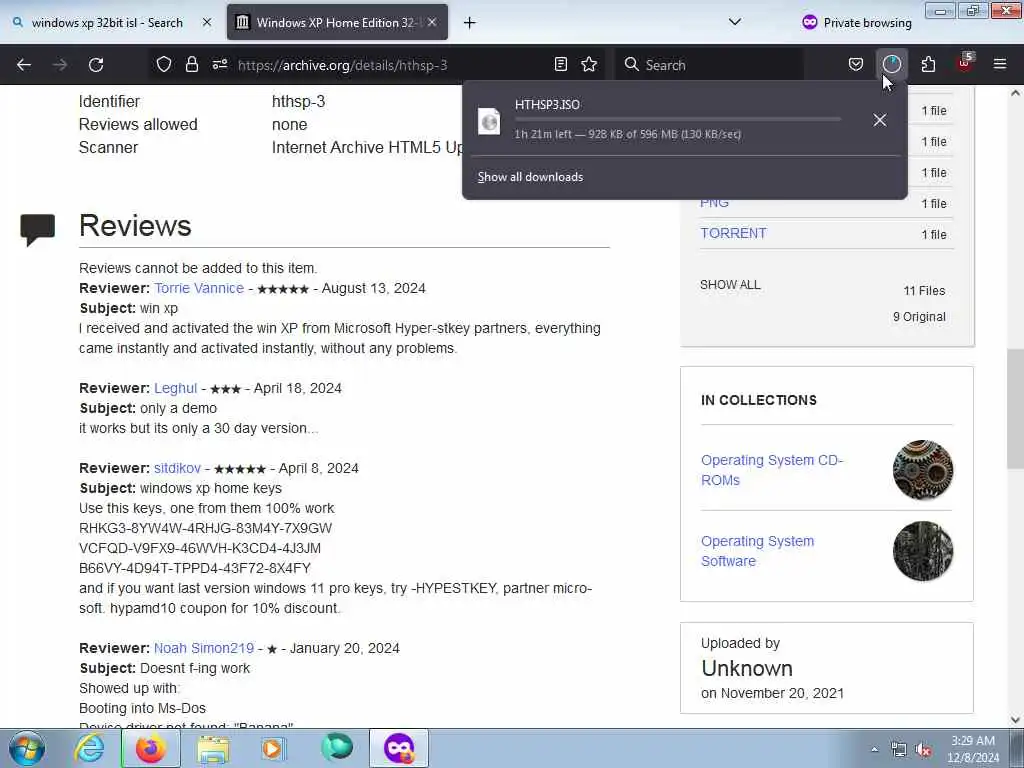Toggle reader view icon

click(560, 65)
